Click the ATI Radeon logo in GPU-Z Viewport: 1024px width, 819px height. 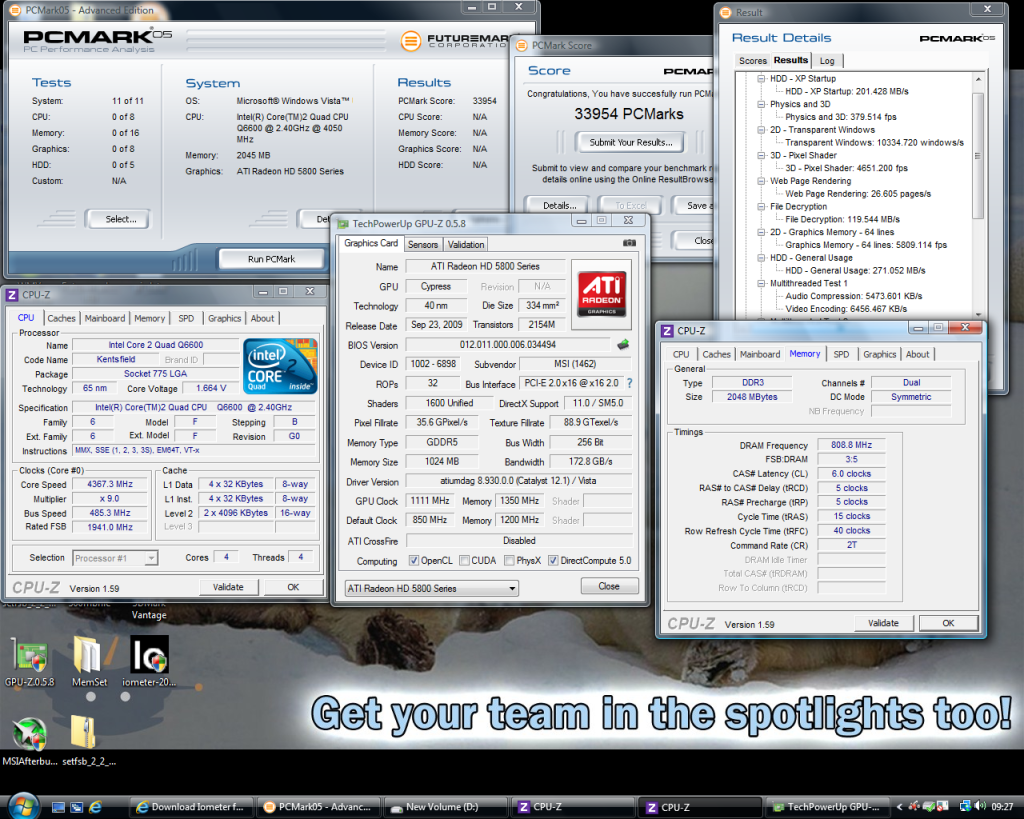(x=601, y=295)
